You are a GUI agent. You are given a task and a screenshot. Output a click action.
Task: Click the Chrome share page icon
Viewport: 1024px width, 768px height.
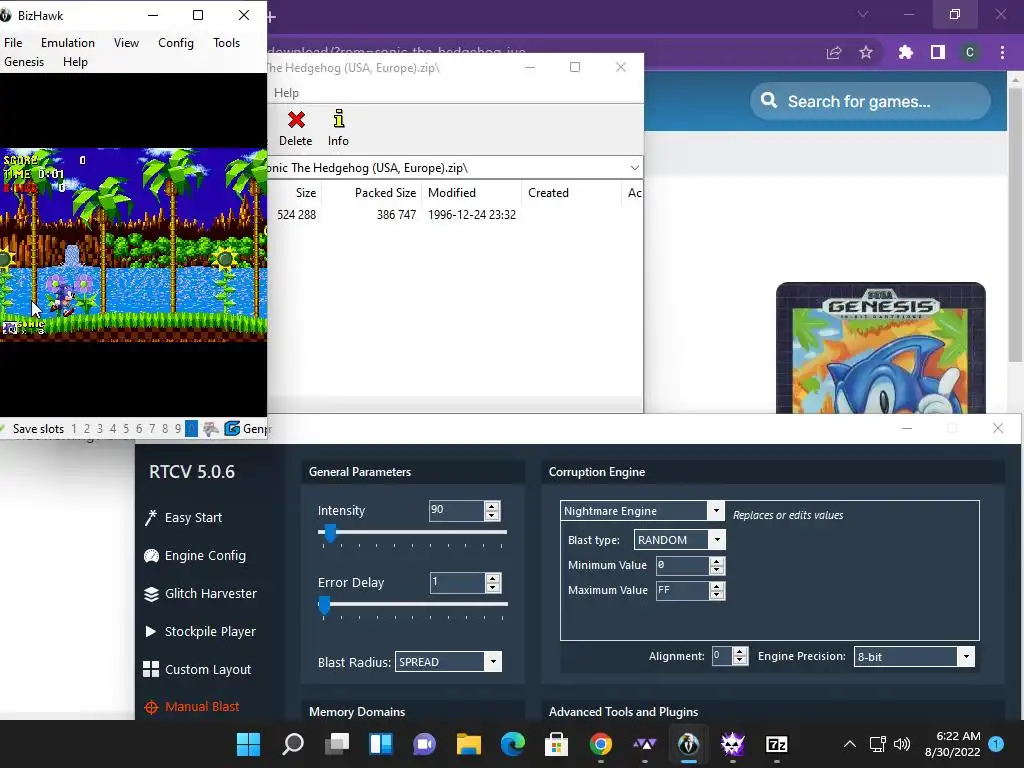(x=834, y=53)
